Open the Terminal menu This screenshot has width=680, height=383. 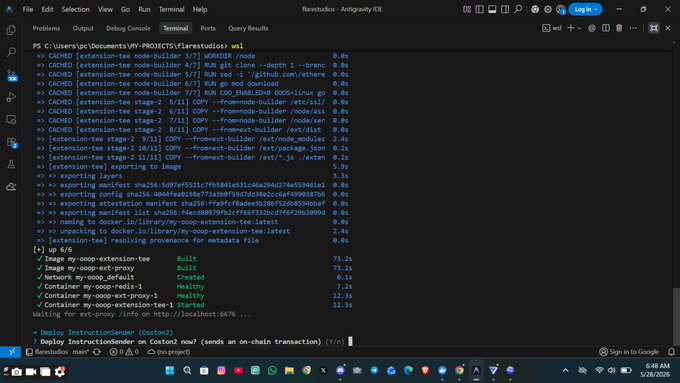pos(171,9)
